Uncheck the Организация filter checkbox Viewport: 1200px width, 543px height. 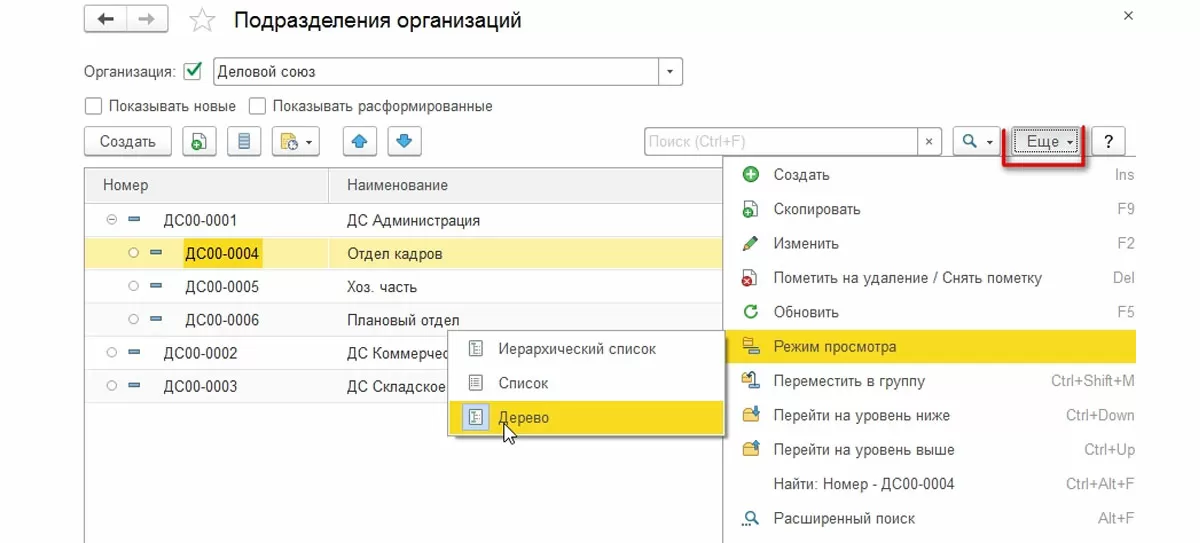coord(194,71)
